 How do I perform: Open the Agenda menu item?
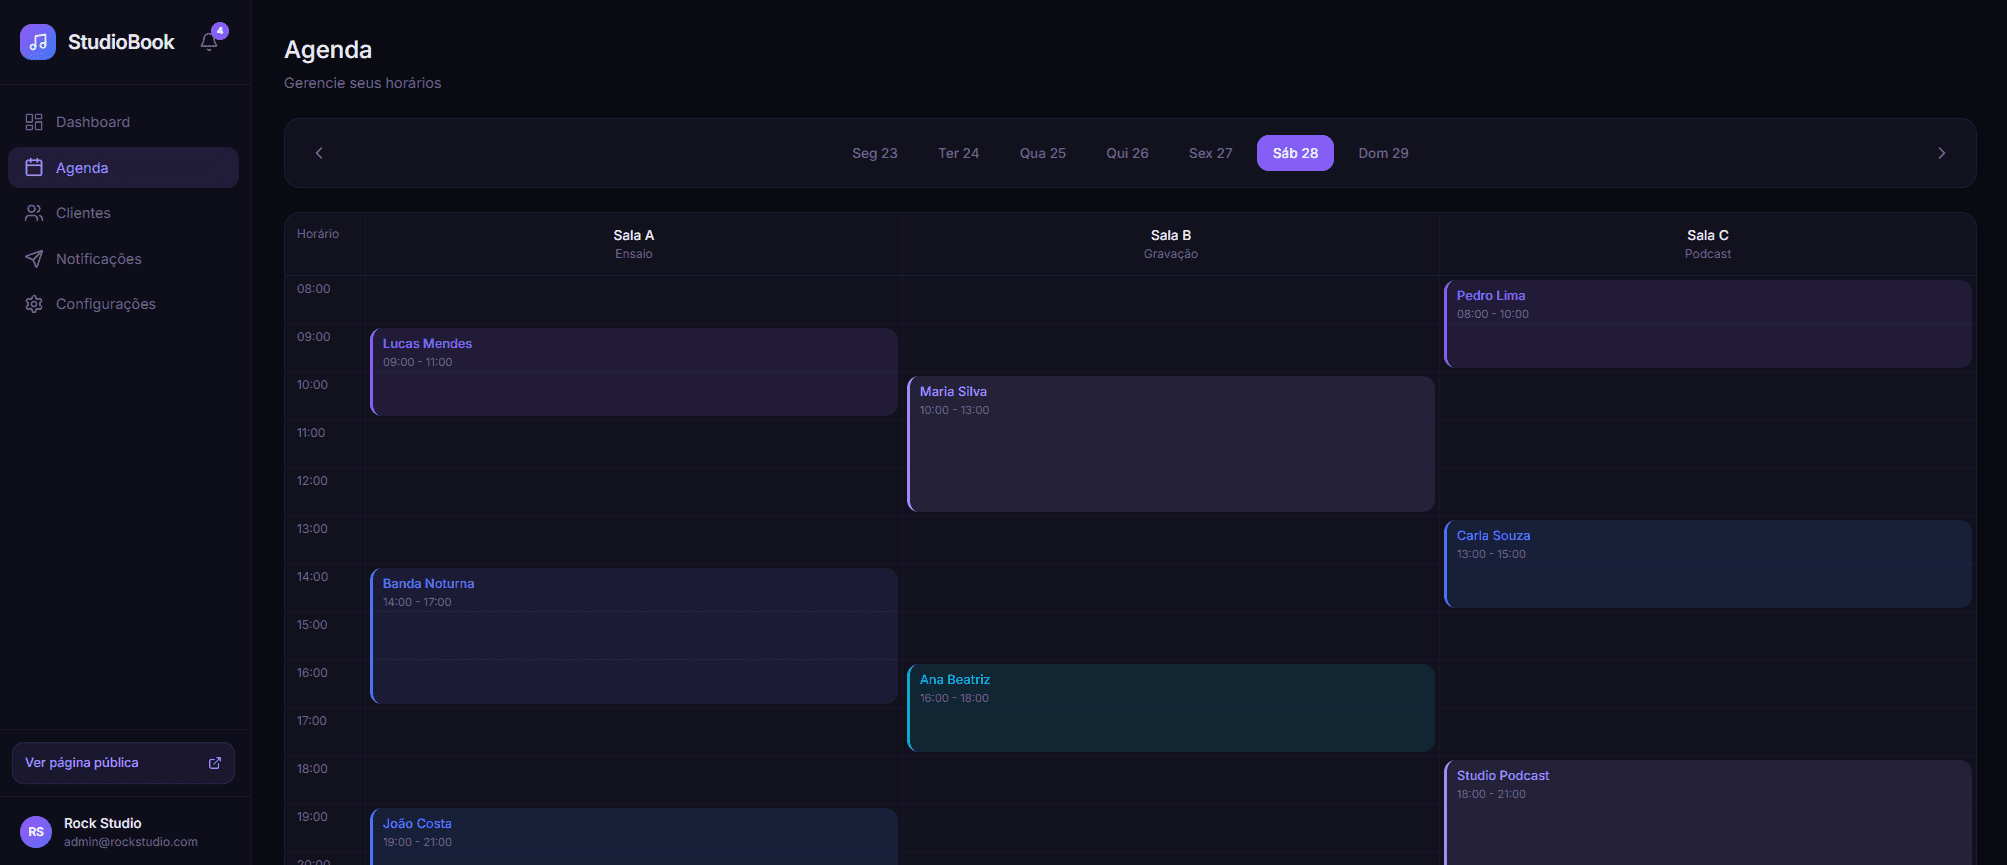[x=123, y=168]
